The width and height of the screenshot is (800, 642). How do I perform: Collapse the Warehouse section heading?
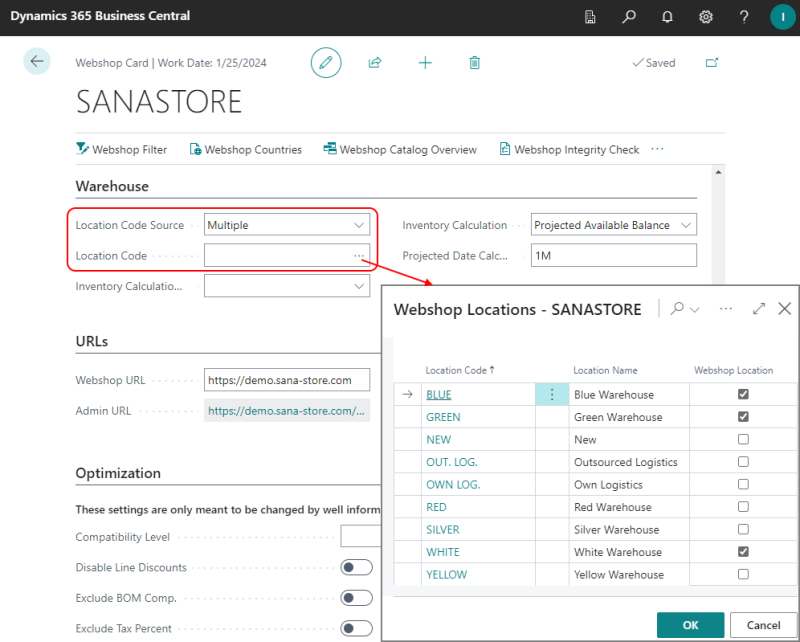pyautogui.click(x=112, y=186)
